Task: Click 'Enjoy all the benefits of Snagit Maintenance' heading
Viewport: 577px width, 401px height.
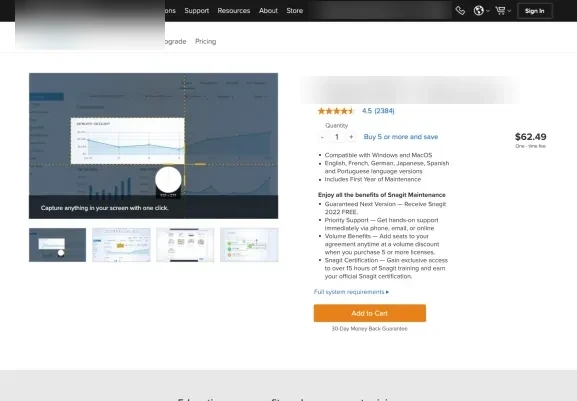Action: 382,195
